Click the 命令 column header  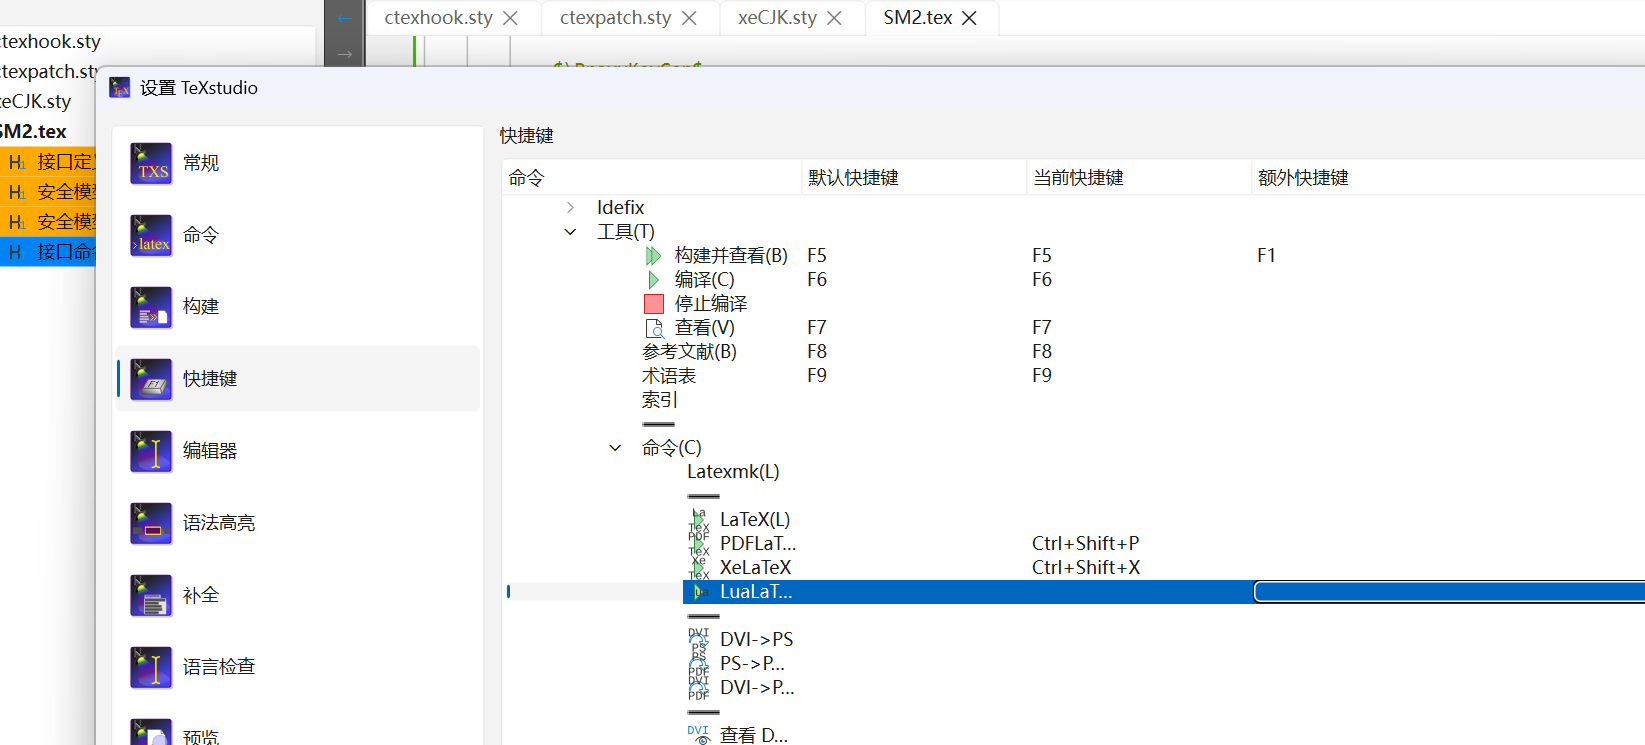tap(652, 178)
